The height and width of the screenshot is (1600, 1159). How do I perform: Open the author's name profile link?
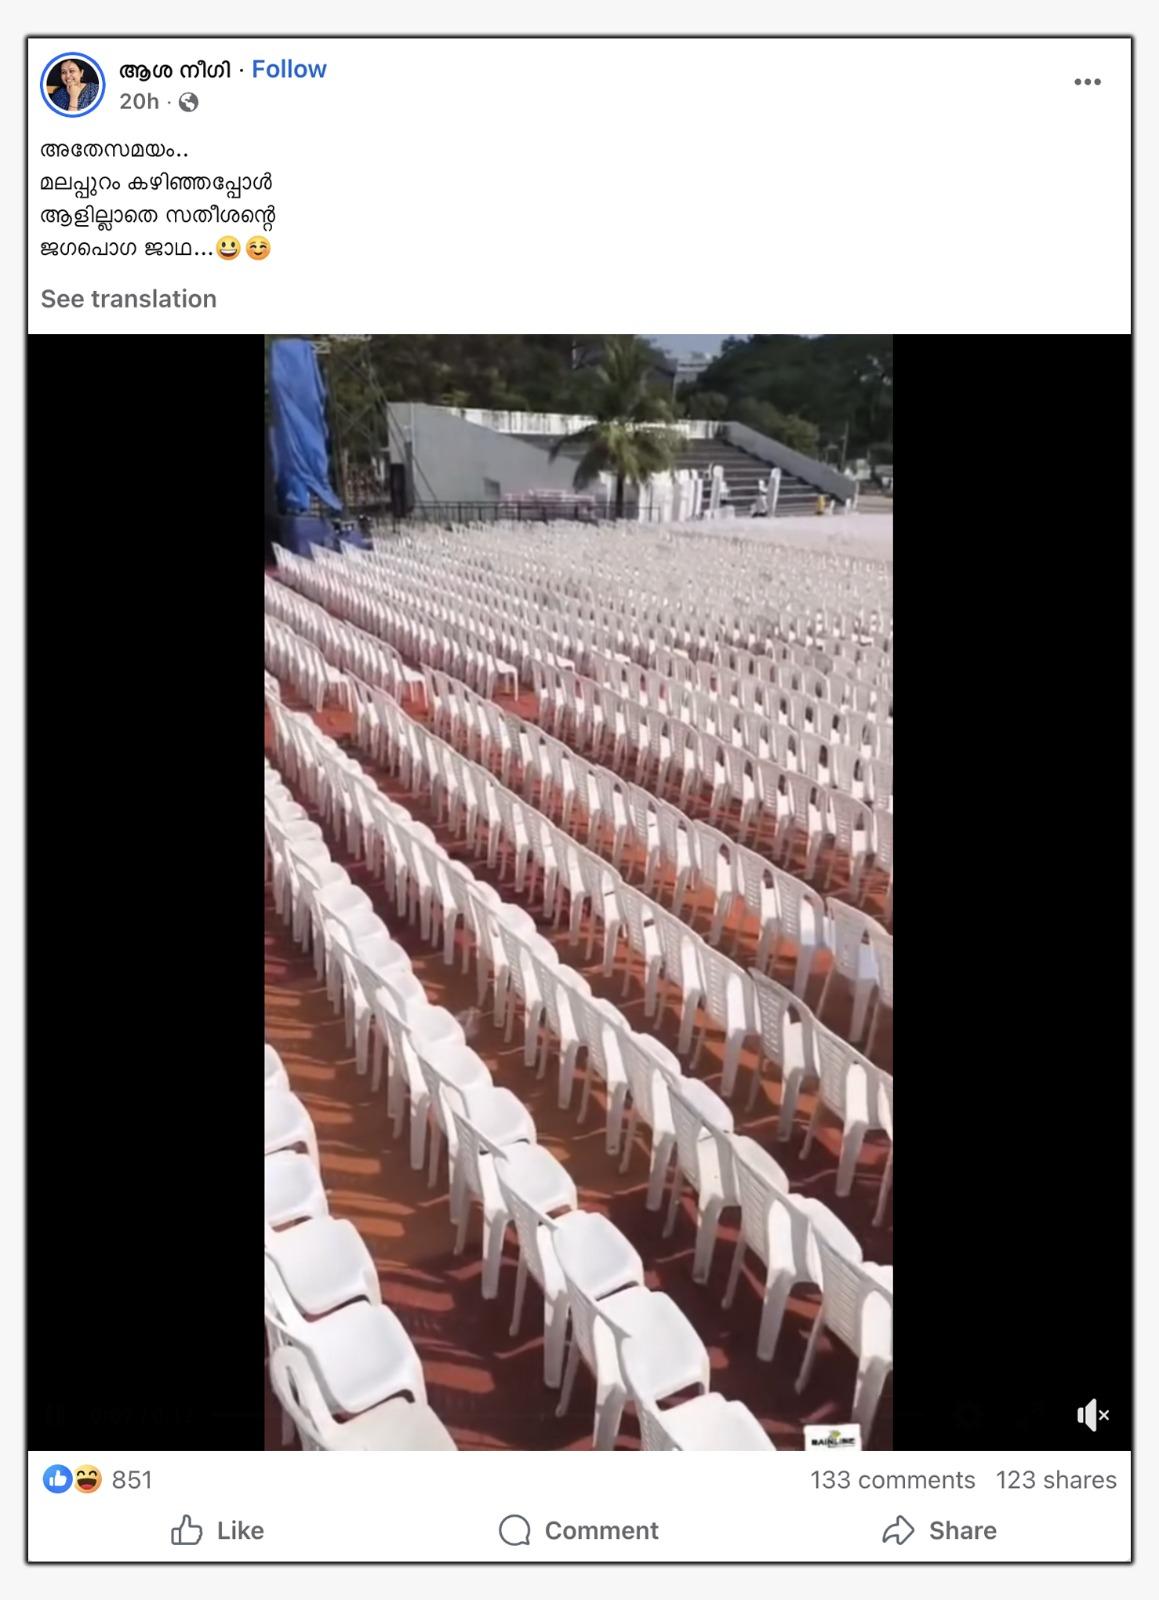(x=175, y=70)
